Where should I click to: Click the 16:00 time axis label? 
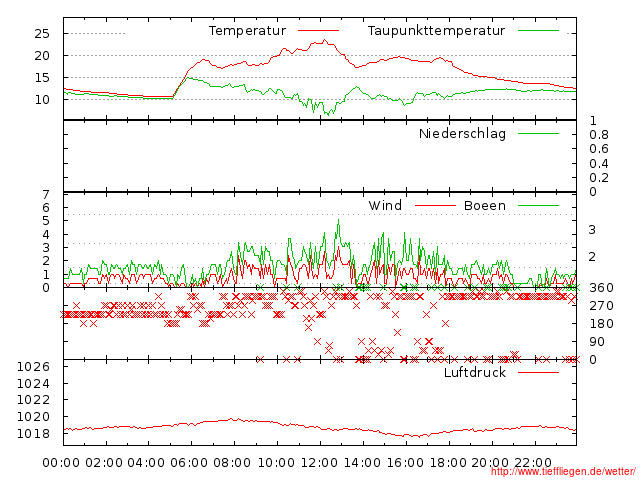point(405,463)
